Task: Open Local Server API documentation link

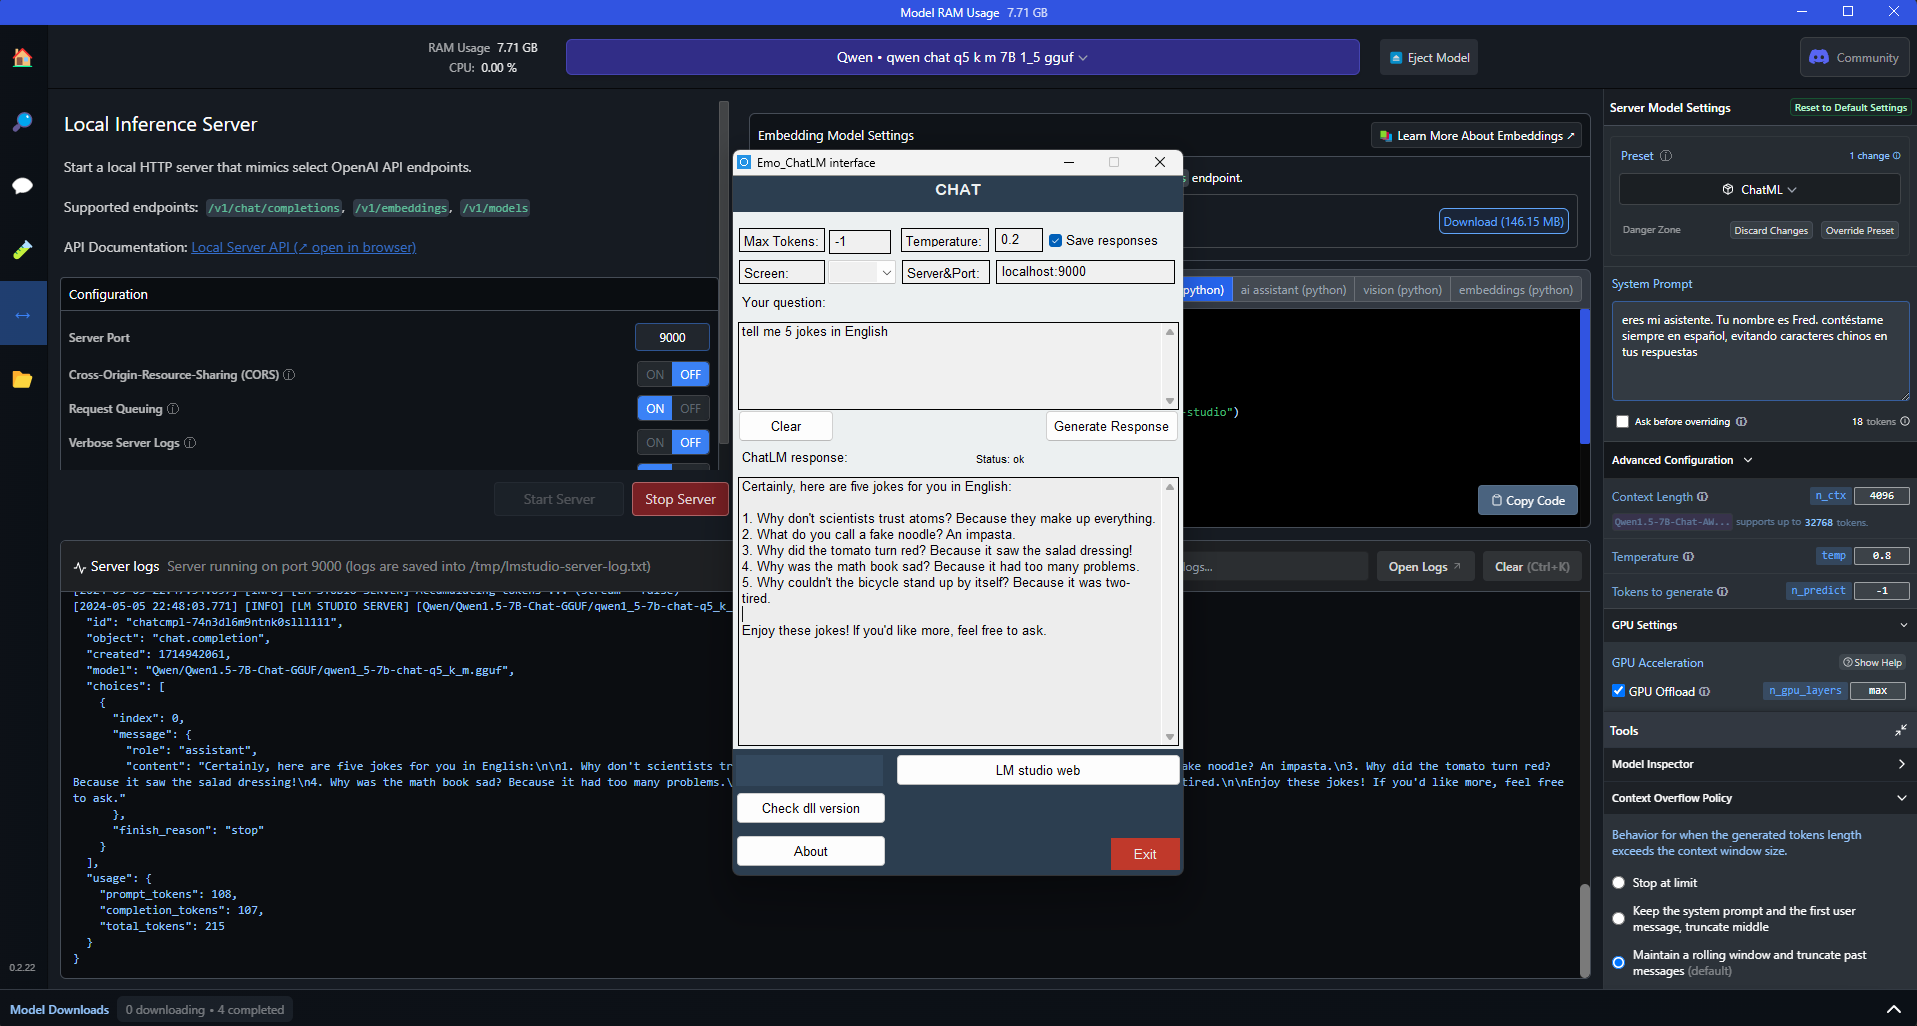Action: point(304,248)
